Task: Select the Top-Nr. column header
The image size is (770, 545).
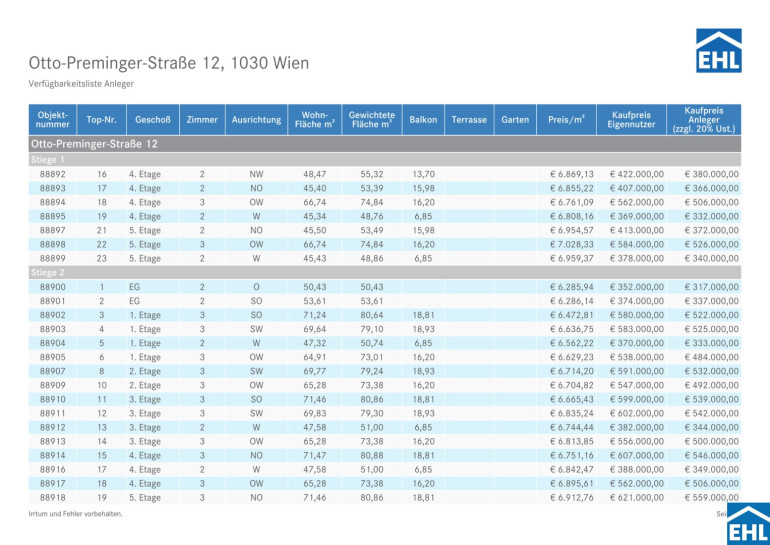Action: click(102, 119)
